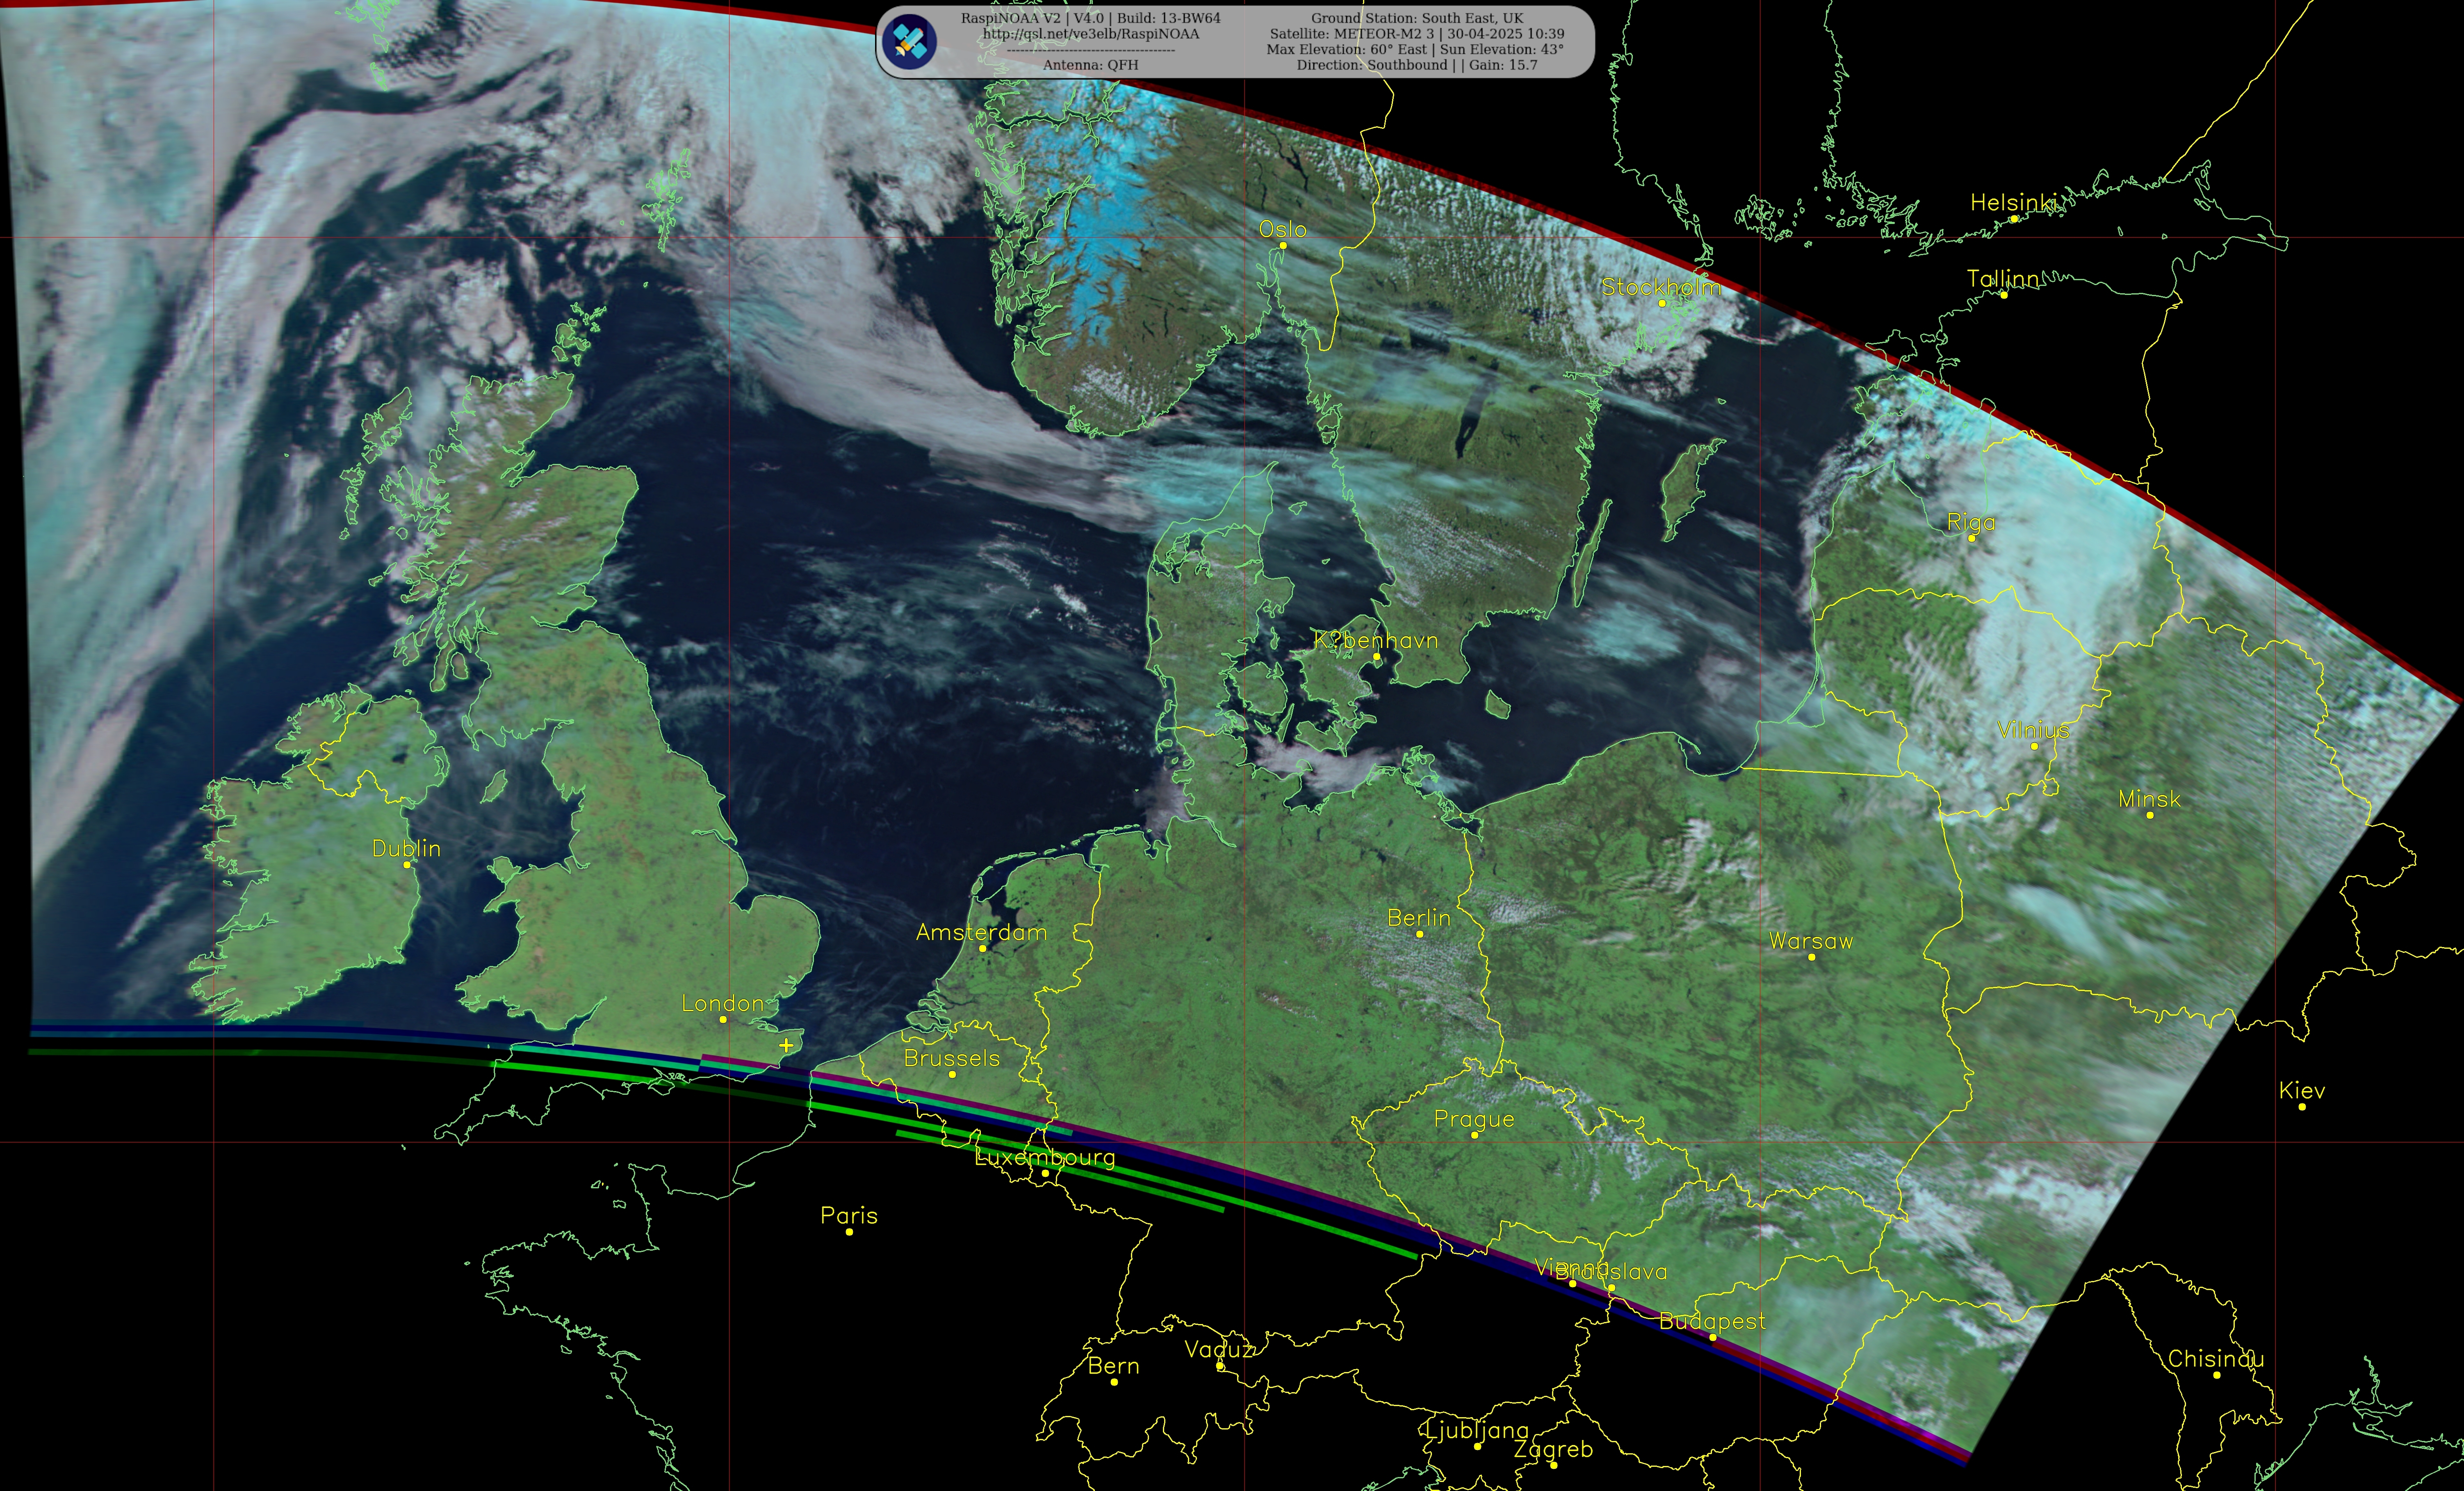The height and width of the screenshot is (1491, 2464).
Task: Click the Minsk city label
Action: tap(2149, 799)
